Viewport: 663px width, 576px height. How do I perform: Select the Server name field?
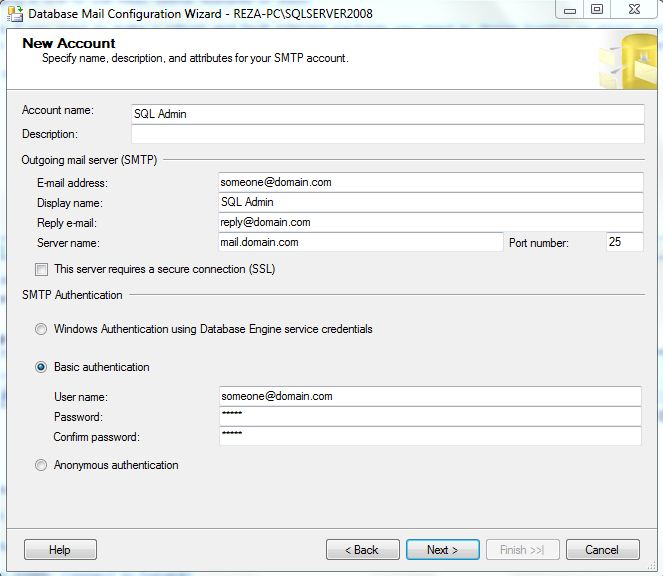(x=360, y=242)
